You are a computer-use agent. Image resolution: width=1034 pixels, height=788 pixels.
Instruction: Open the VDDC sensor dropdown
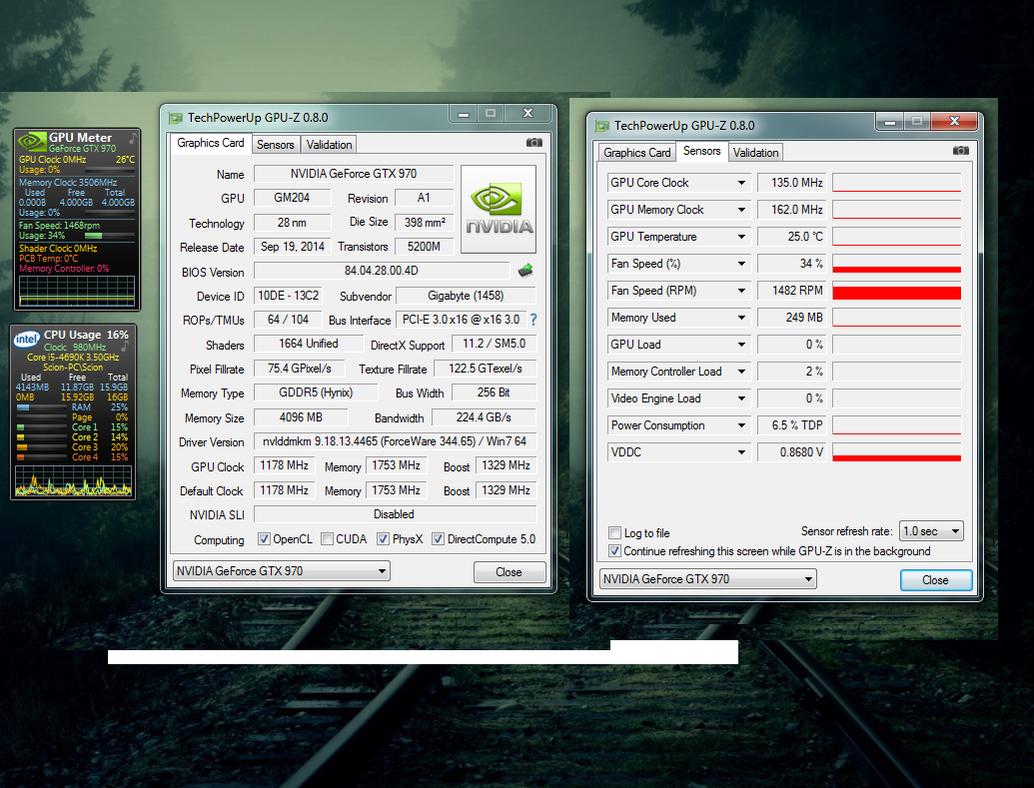(x=741, y=452)
